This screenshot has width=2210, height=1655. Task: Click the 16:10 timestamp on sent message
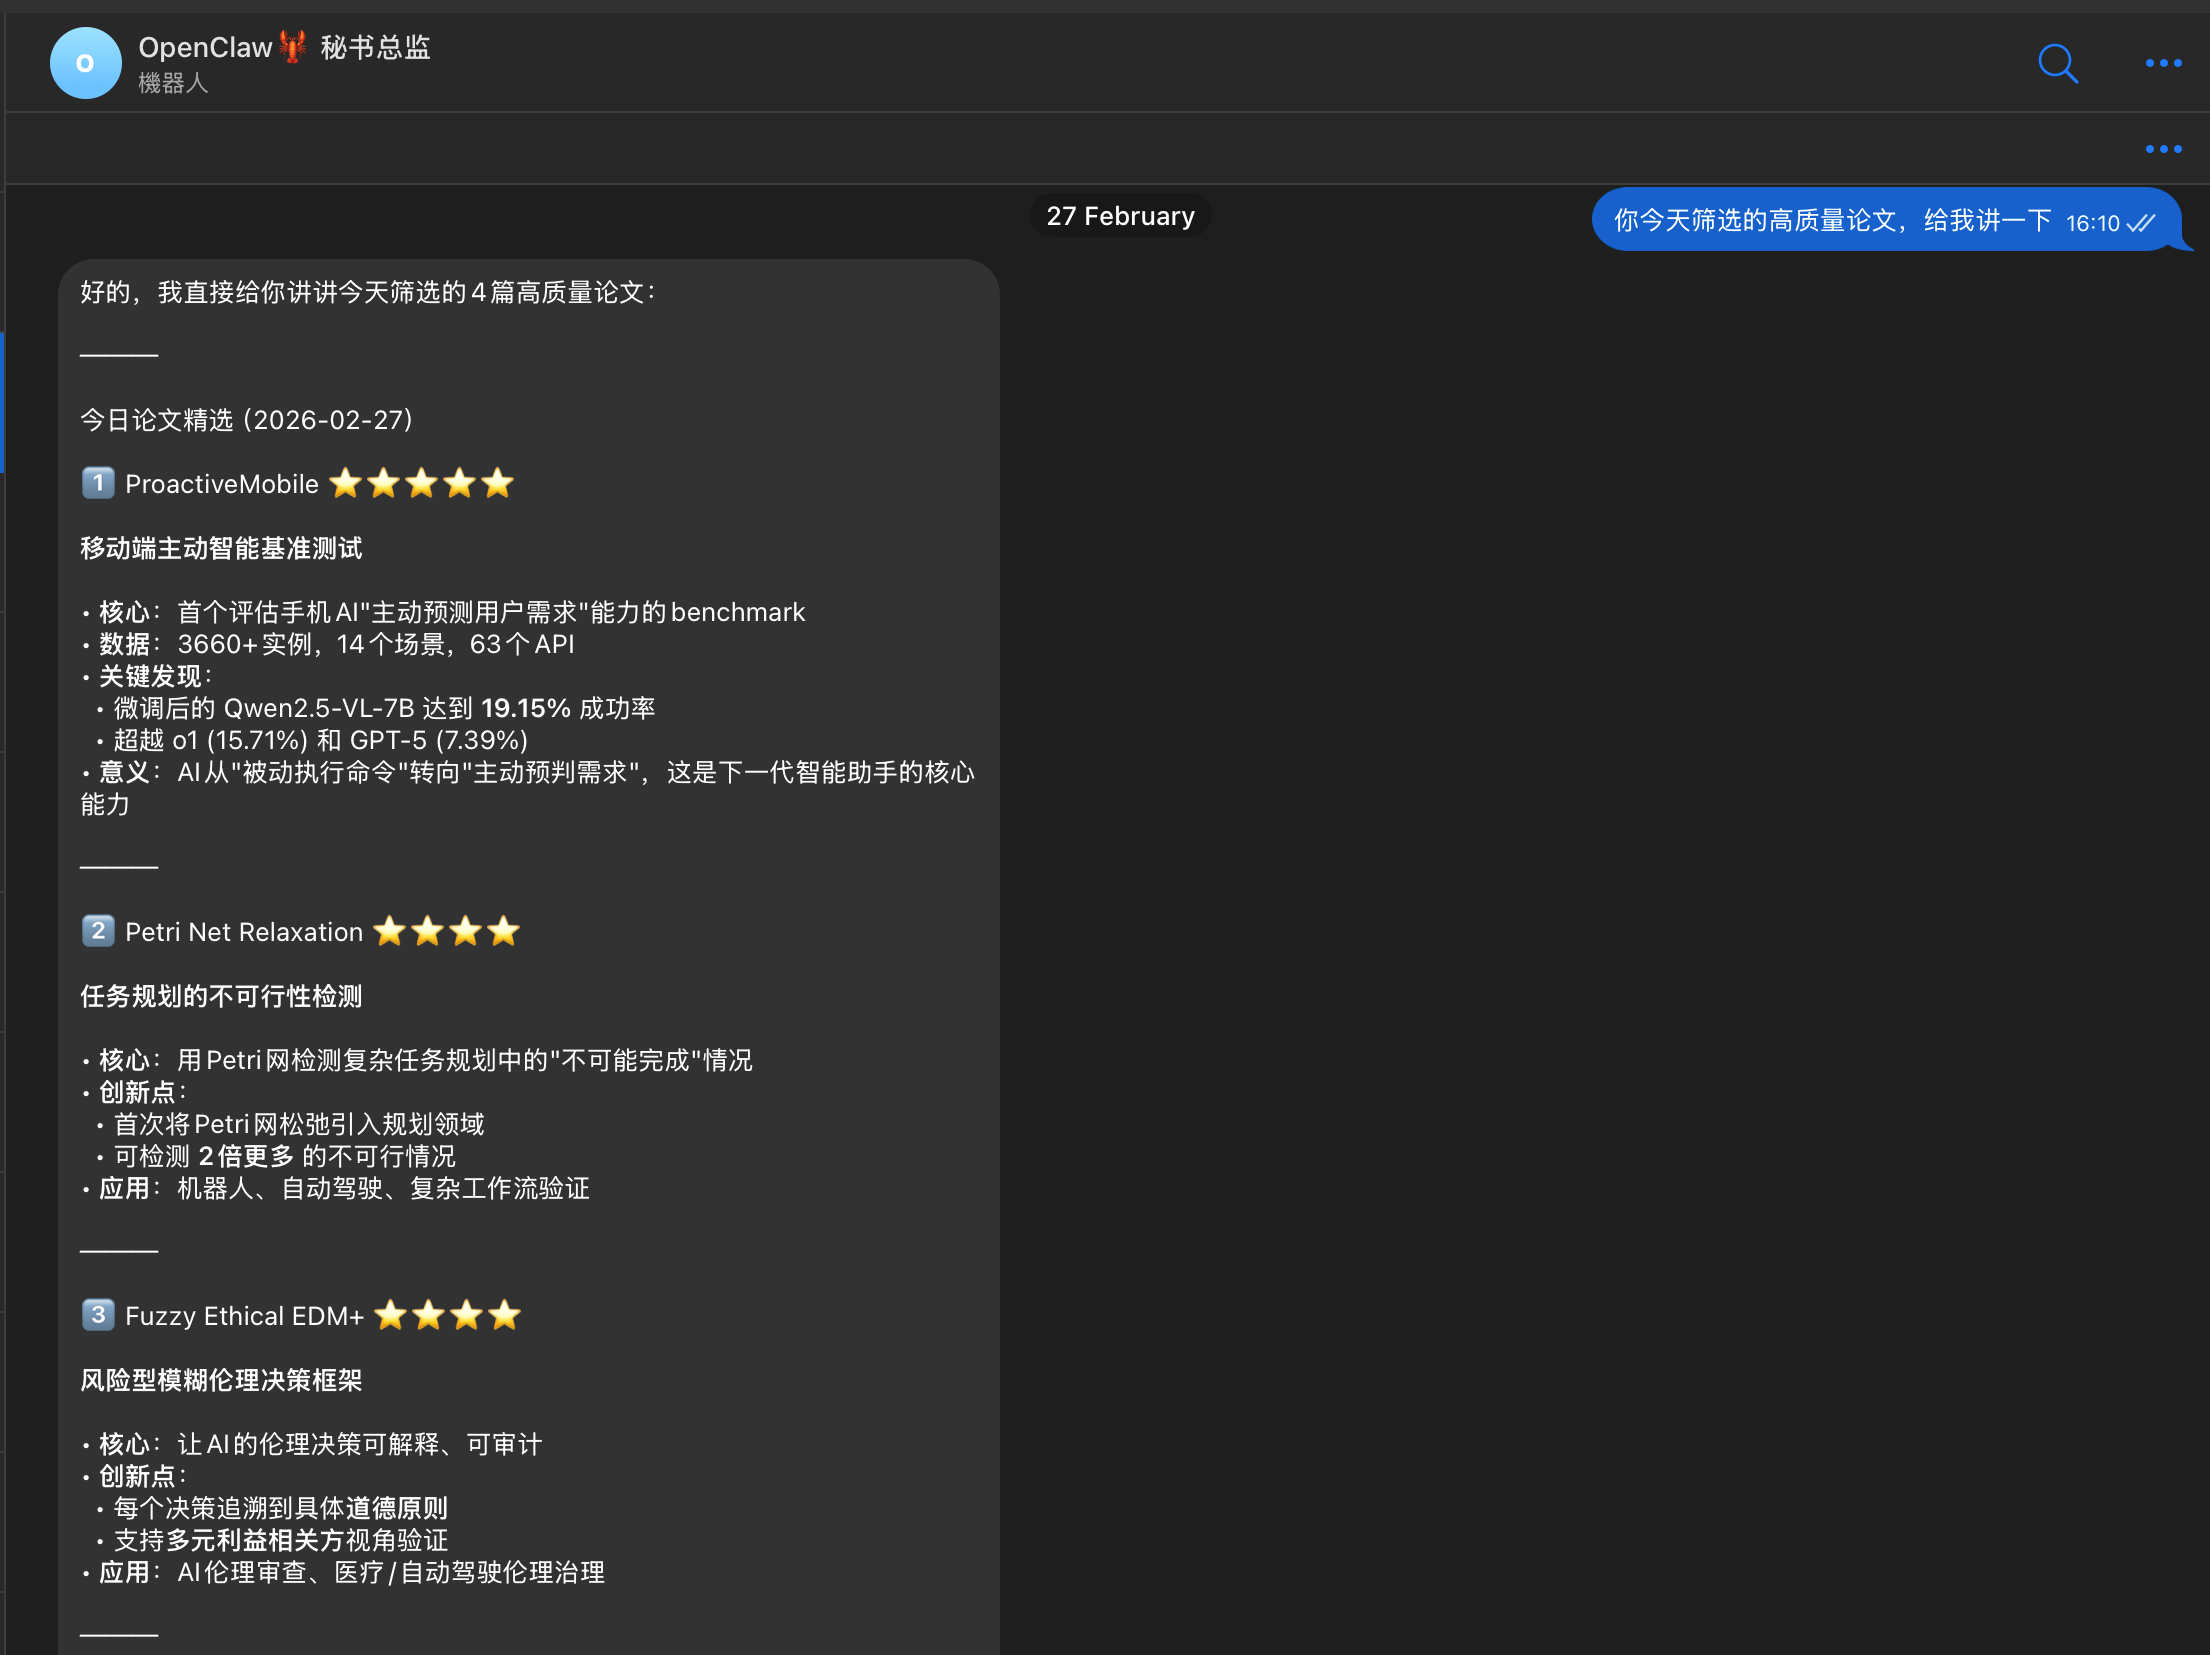[x=2092, y=224]
